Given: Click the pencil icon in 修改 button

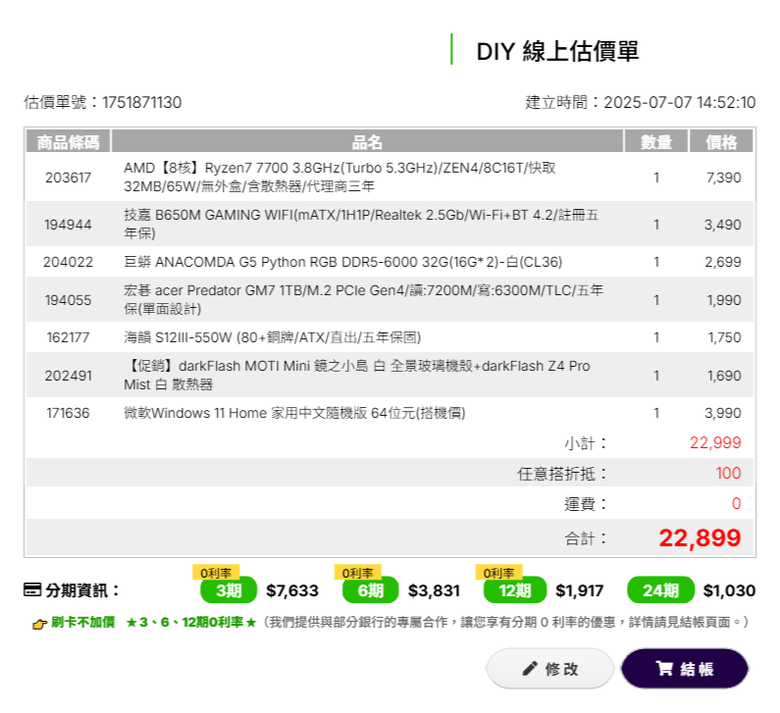Looking at the screenshot, I should (530, 668).
